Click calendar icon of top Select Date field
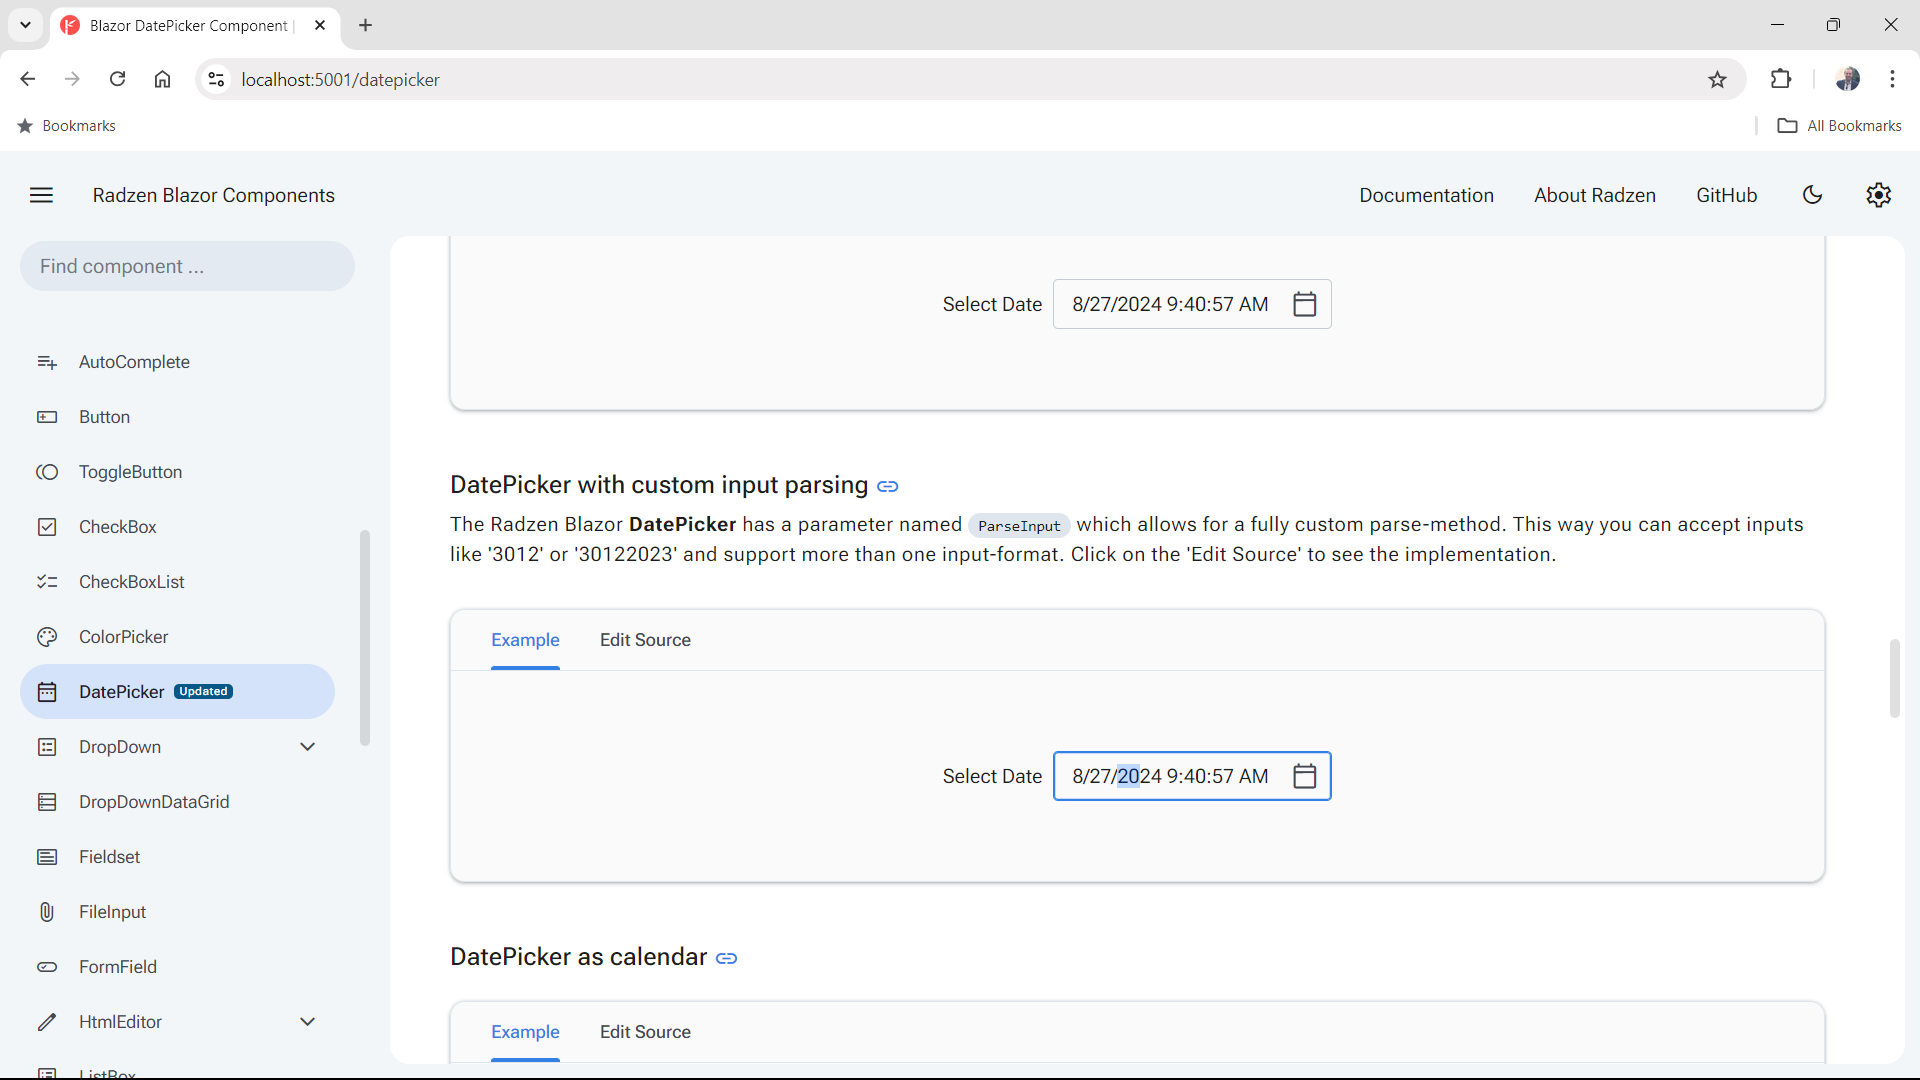 pos(1304,304)
